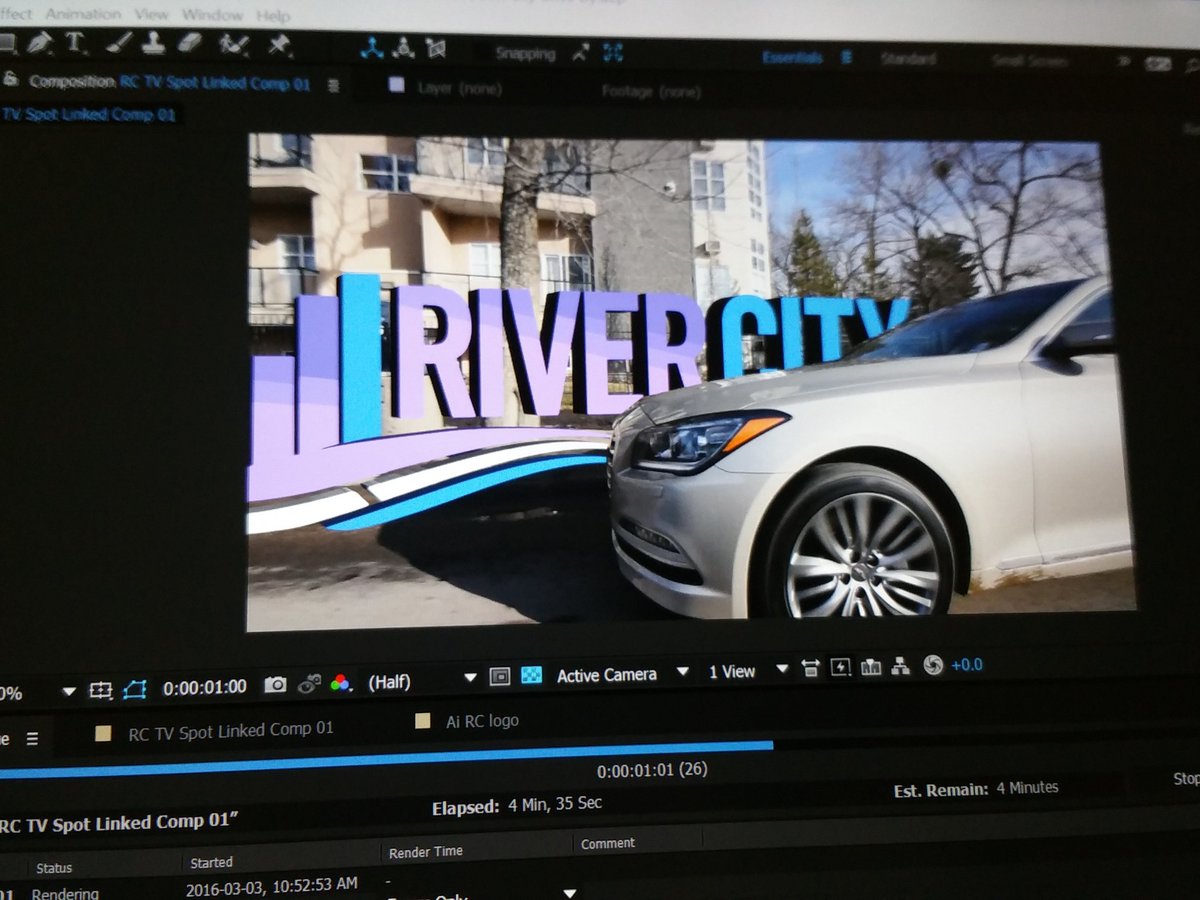
Task: Select the View Axis Mode icon
Action: coord(436,47)
